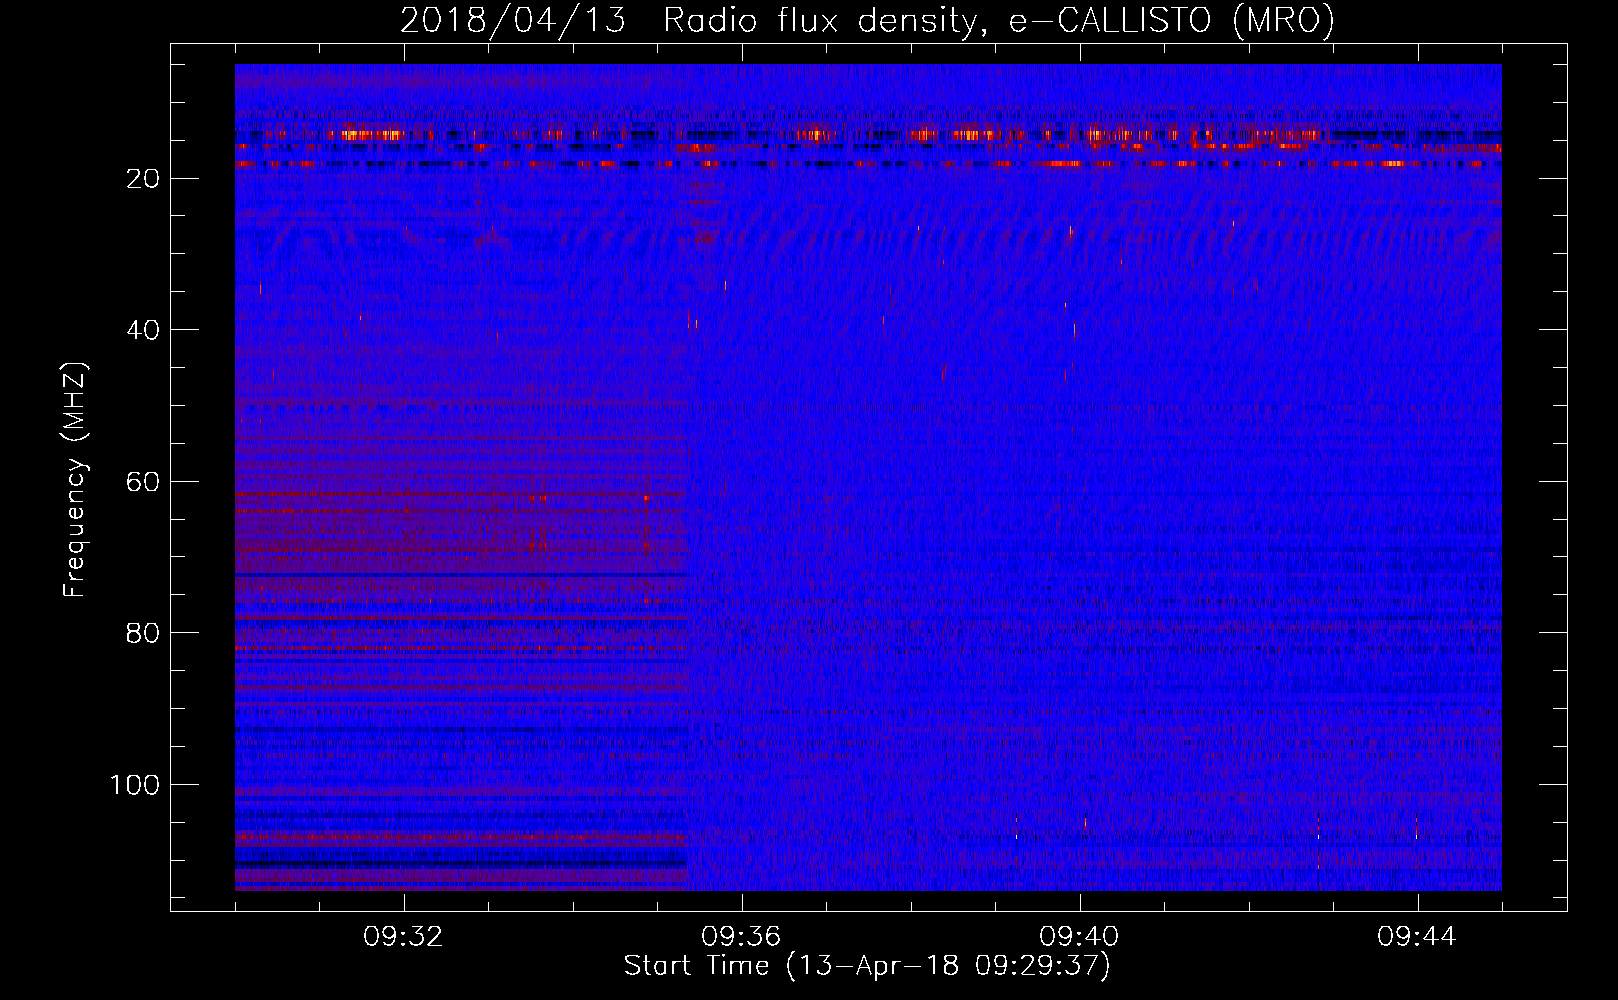Click the "Start Time (13-Apr-18 09:29:37)" axis label
The height and width of the screenshot is (1000, 1618).
point(868,966)
